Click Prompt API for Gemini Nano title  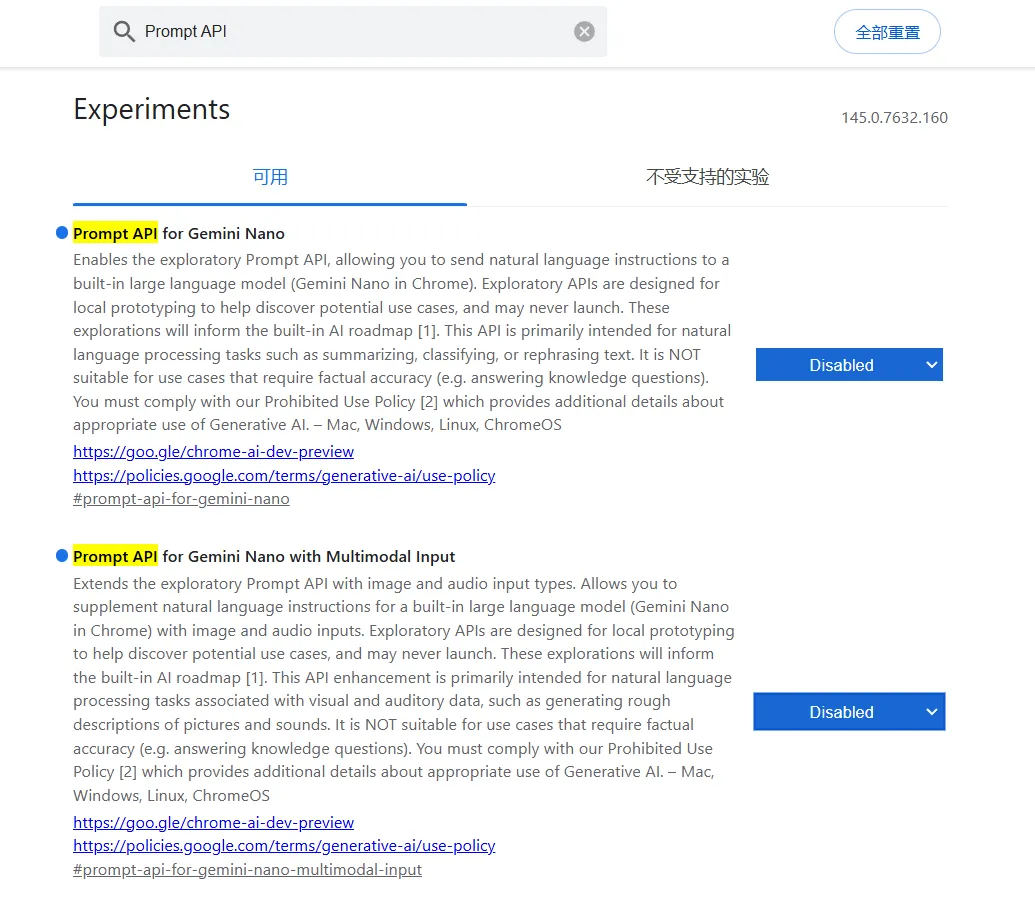179,233
